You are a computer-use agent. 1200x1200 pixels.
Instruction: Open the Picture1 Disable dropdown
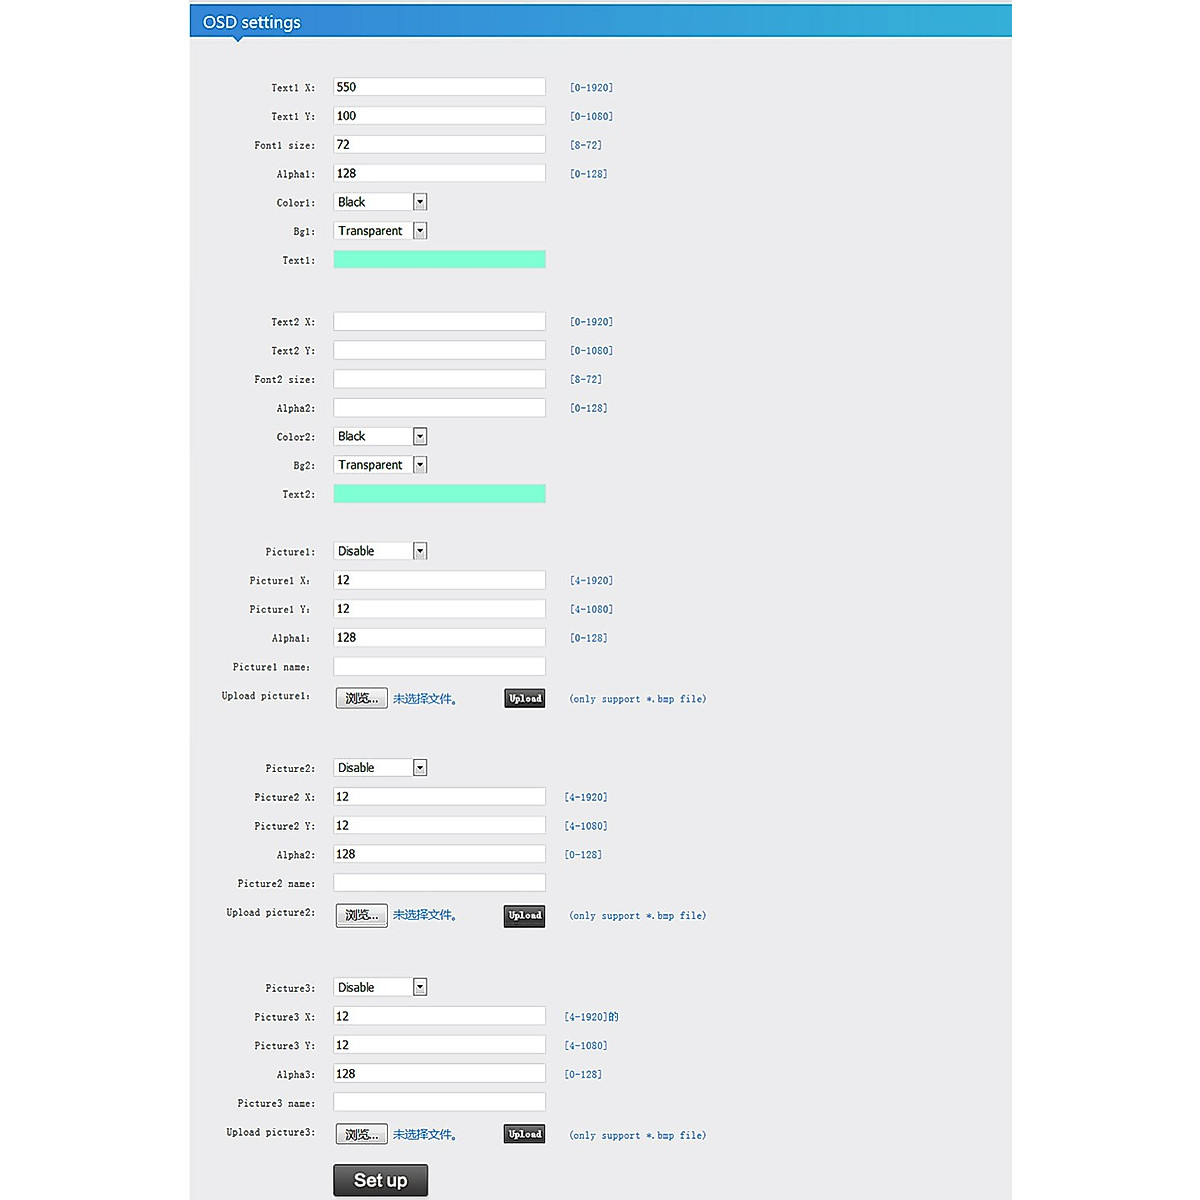pyautogui.click(x=380, y=551)
